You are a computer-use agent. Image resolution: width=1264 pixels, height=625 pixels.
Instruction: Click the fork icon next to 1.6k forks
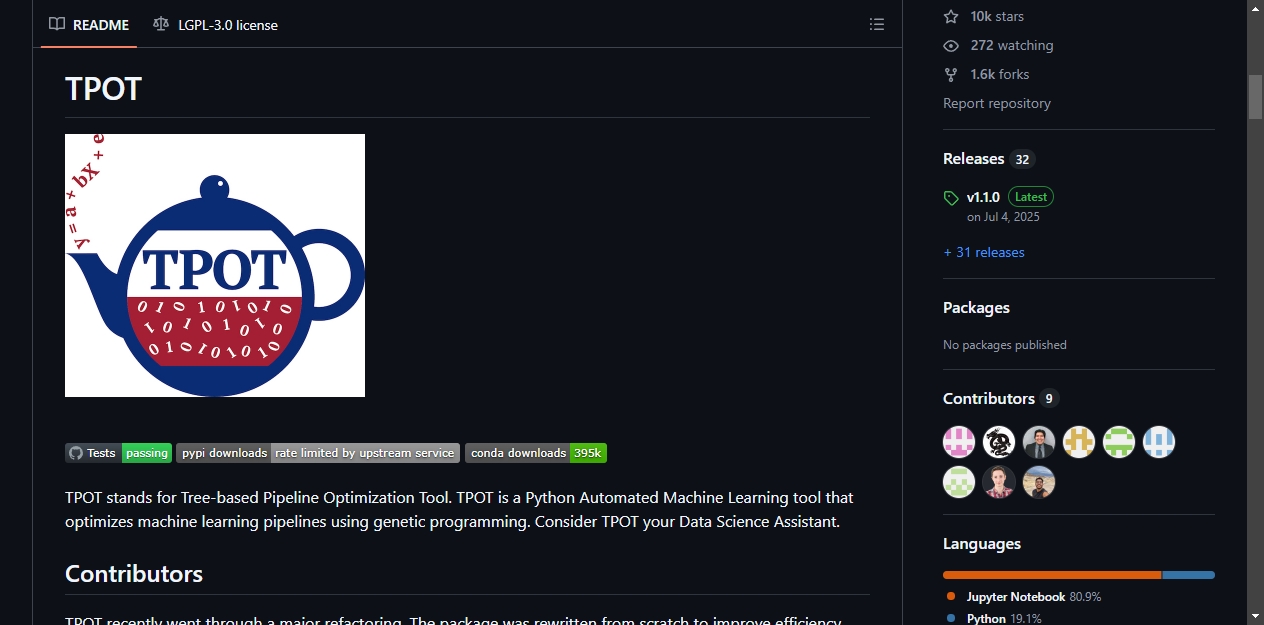coord(951,74)
